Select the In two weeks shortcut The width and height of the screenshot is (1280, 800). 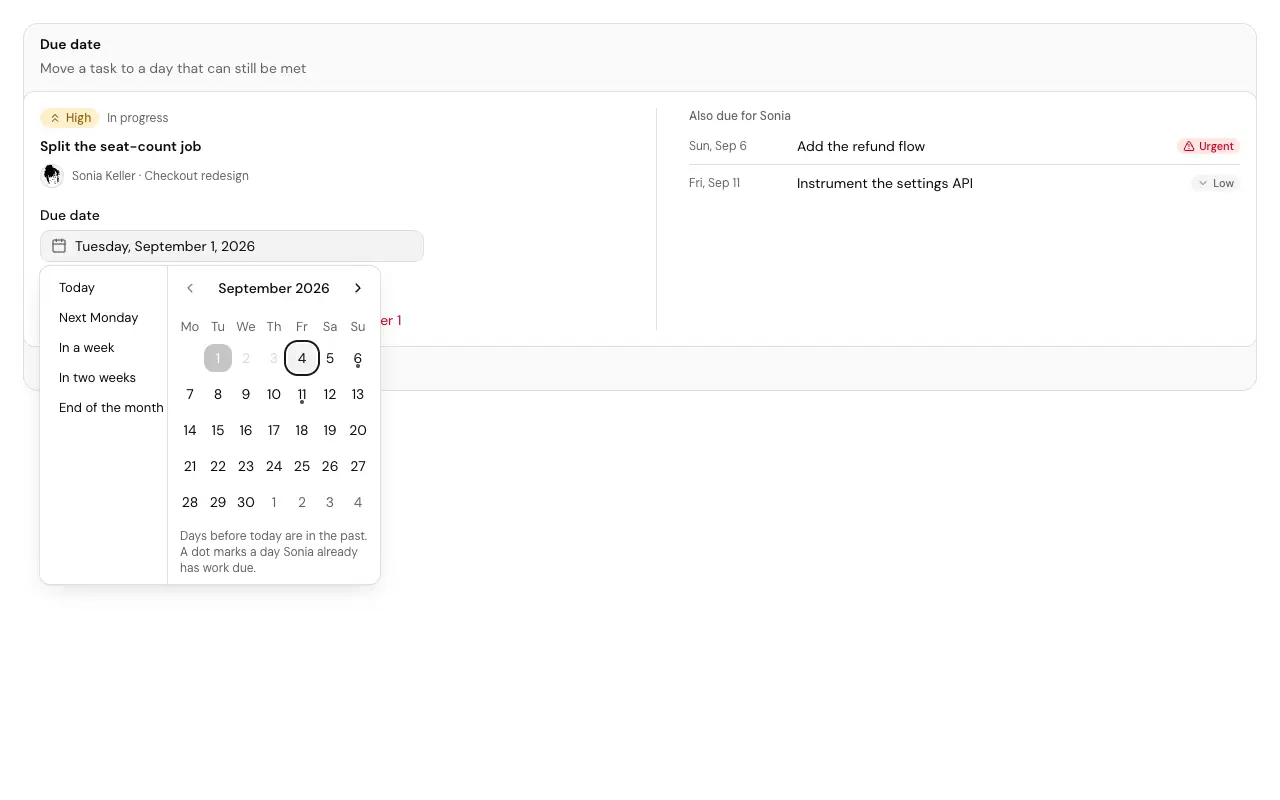coord(97,378)
